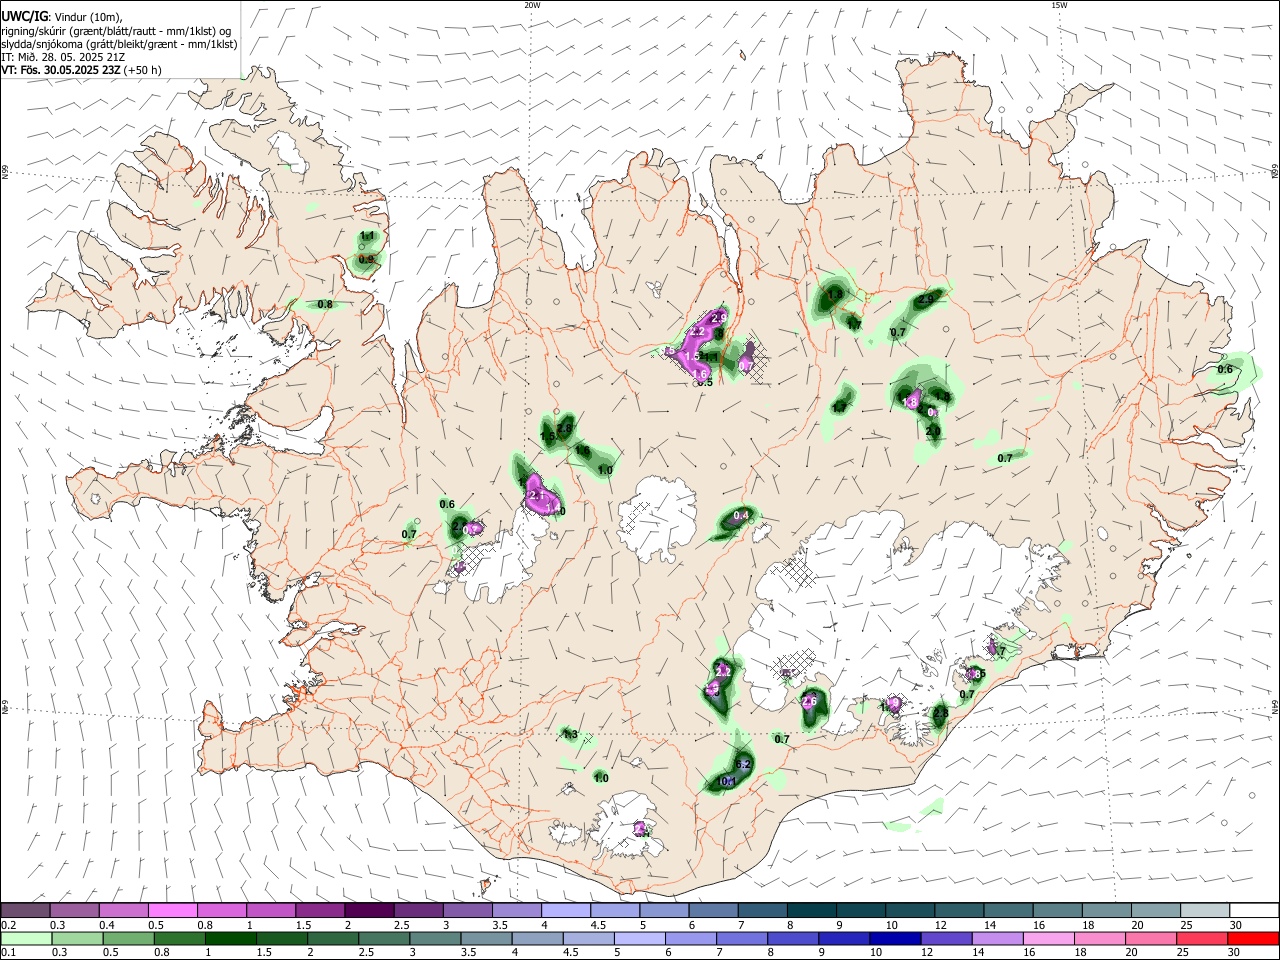Image resolution: width=1280 pixels, height=960 pixels.
Task: Click the red 30 mm swatch in rain legend
Action: click(1254, 938)
